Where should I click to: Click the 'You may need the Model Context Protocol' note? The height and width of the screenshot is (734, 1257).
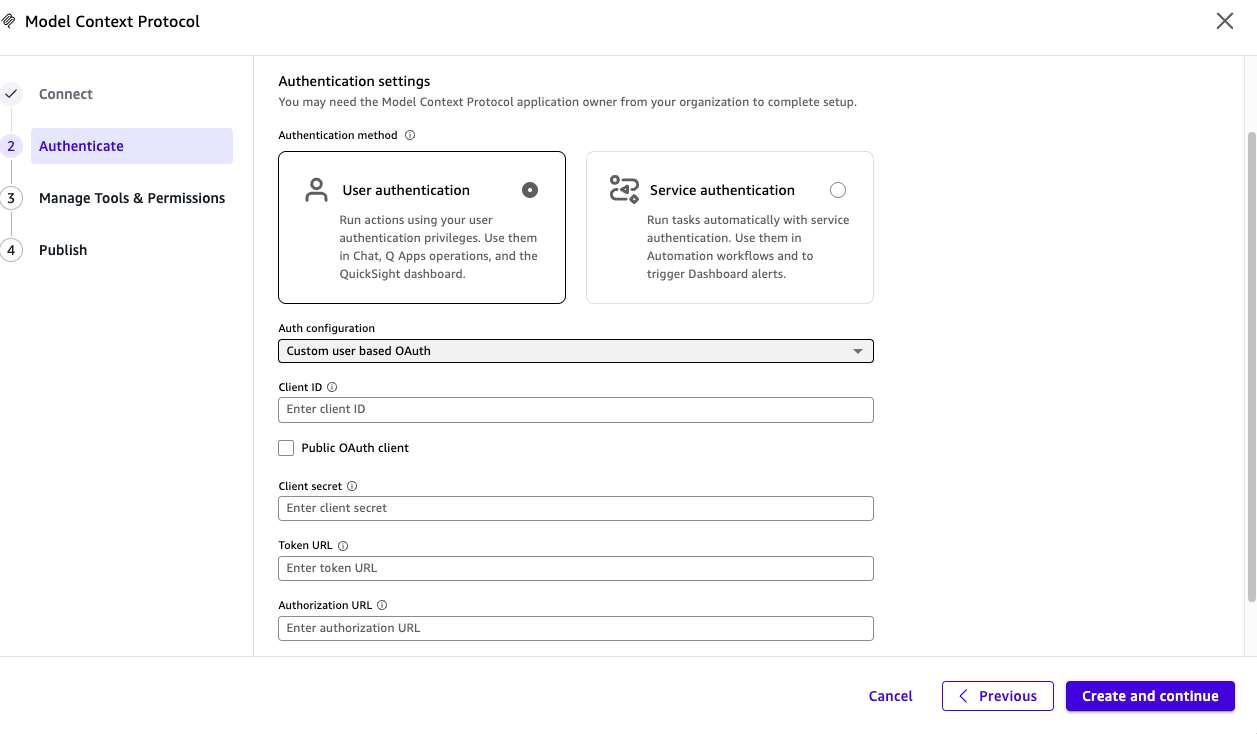(x=567, y=102)
